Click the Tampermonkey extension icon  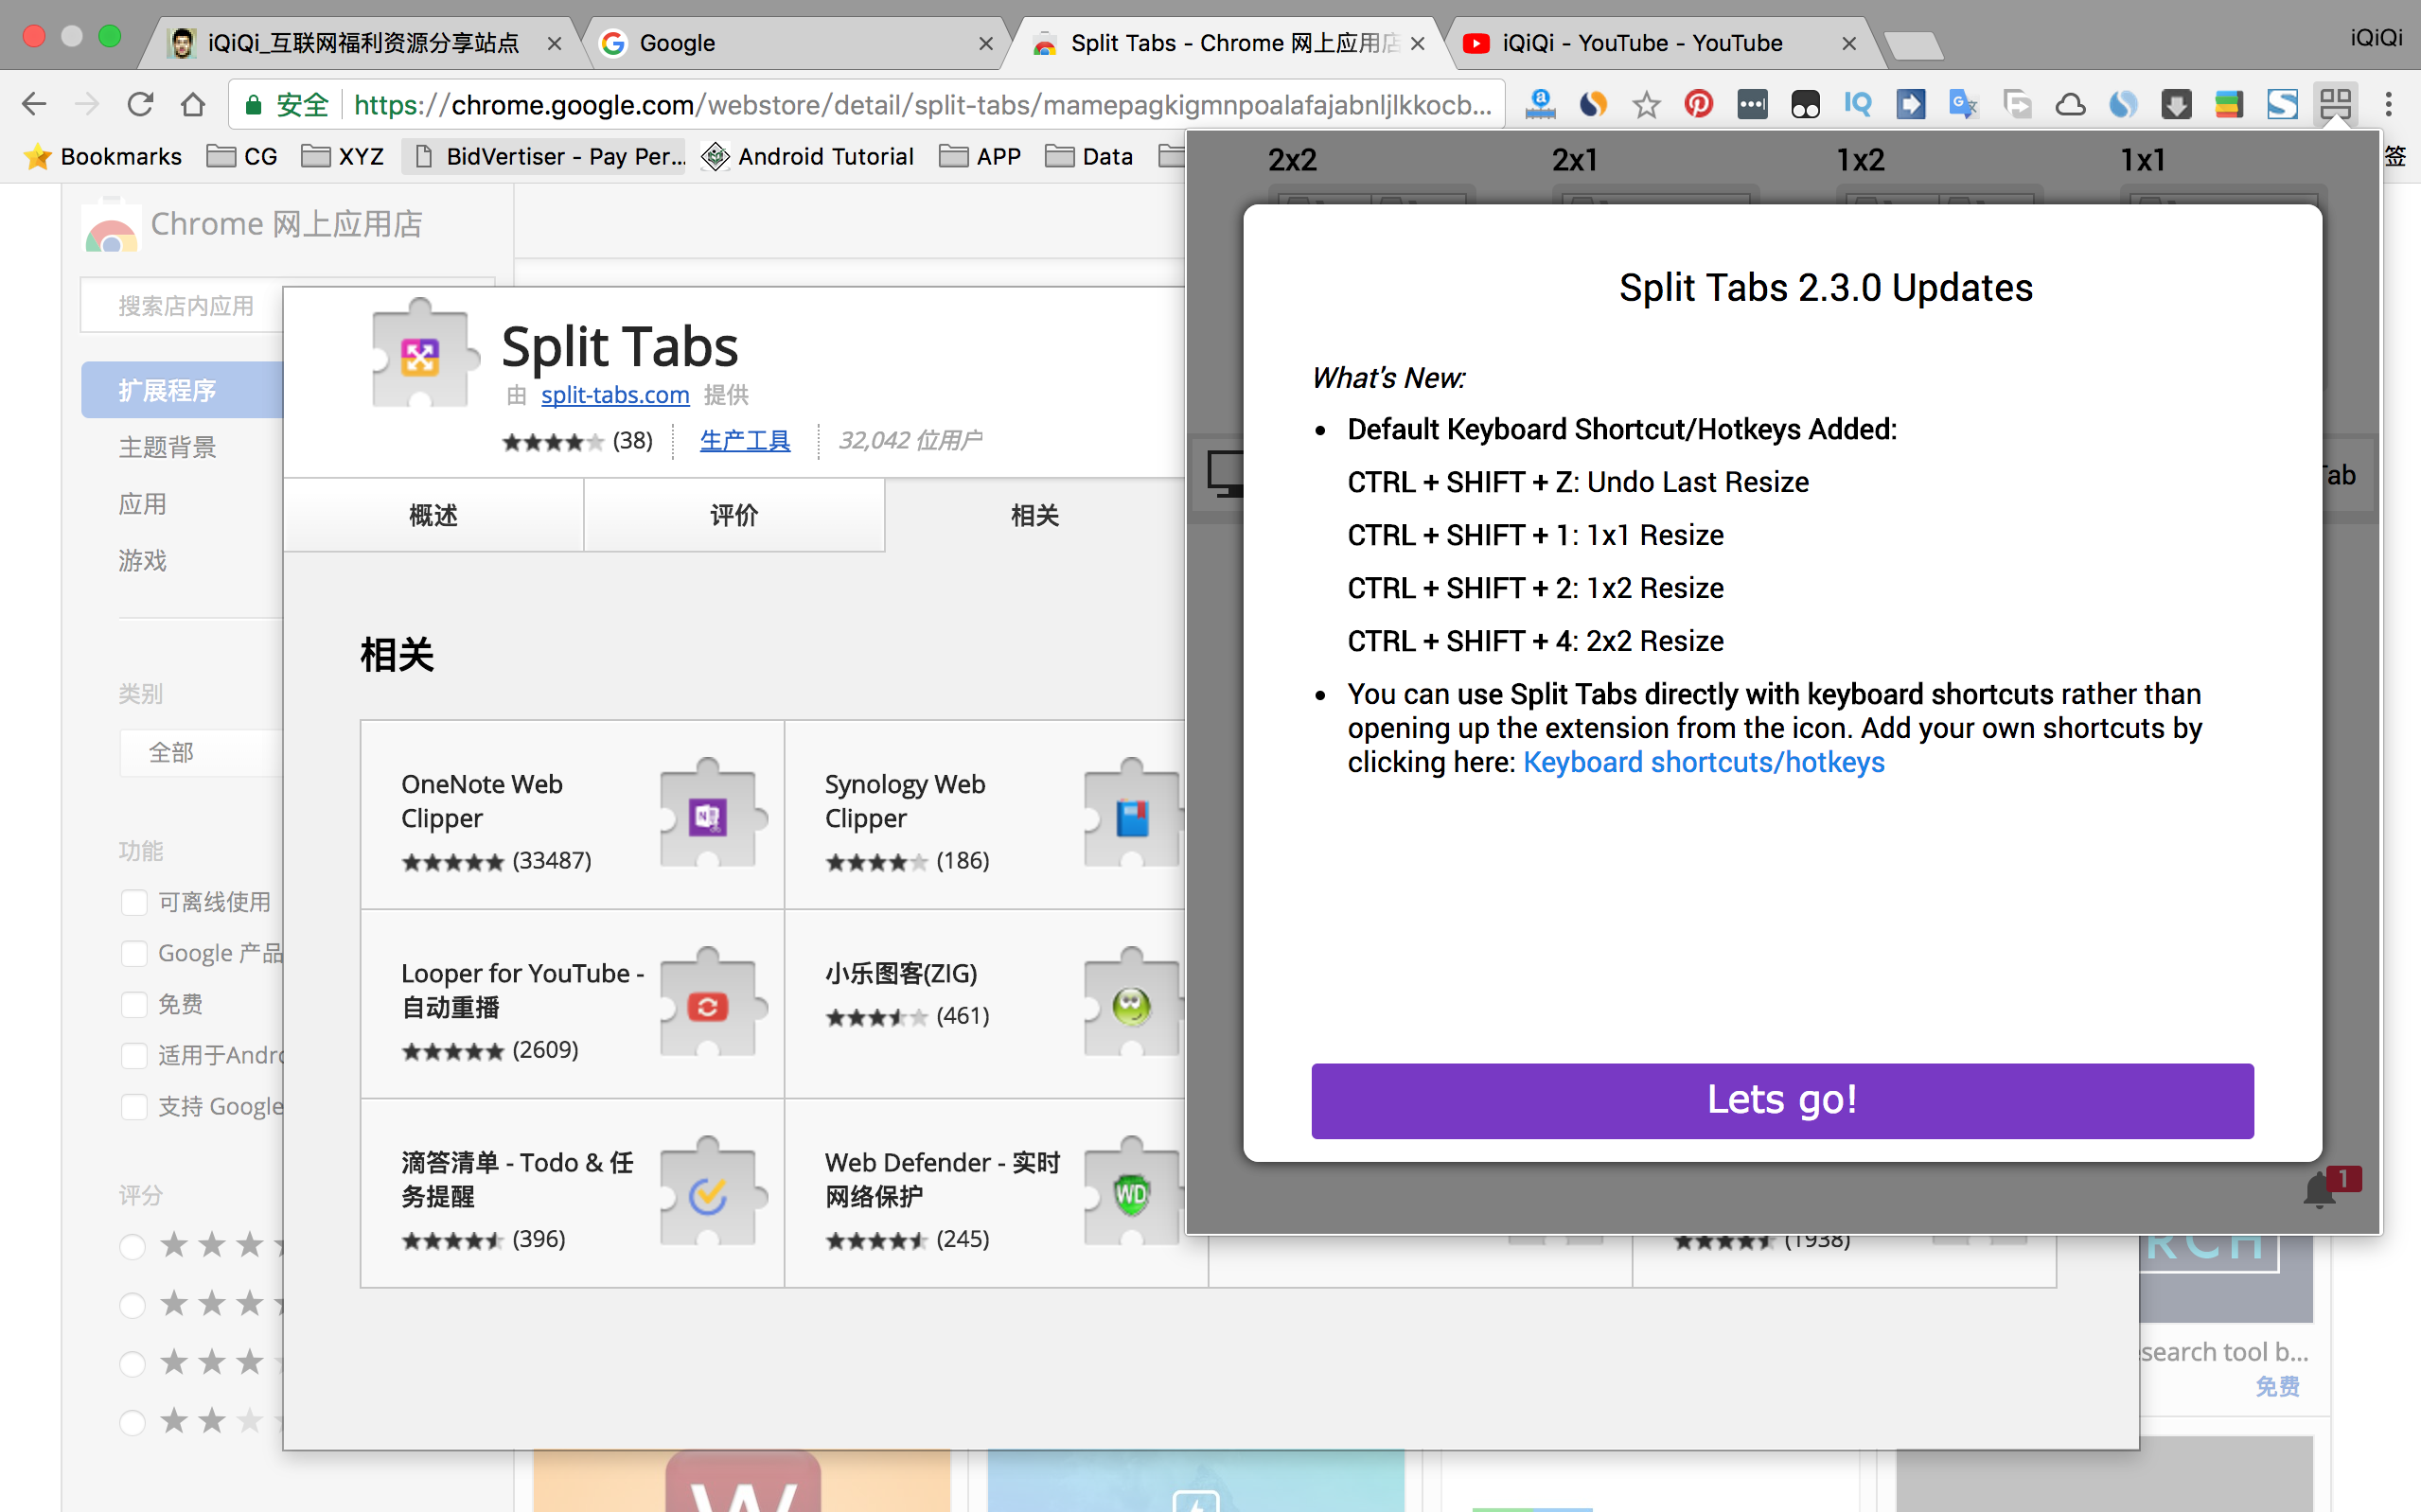1805,104
